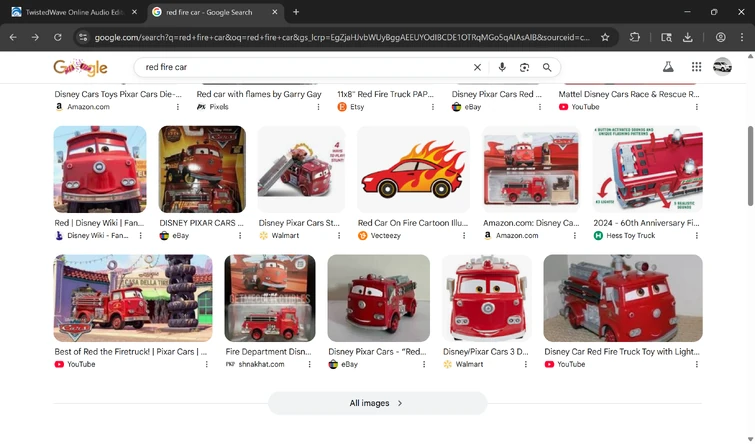
Task: Open media/tab search toolbar icon
Action: click(x=666, y=37)
